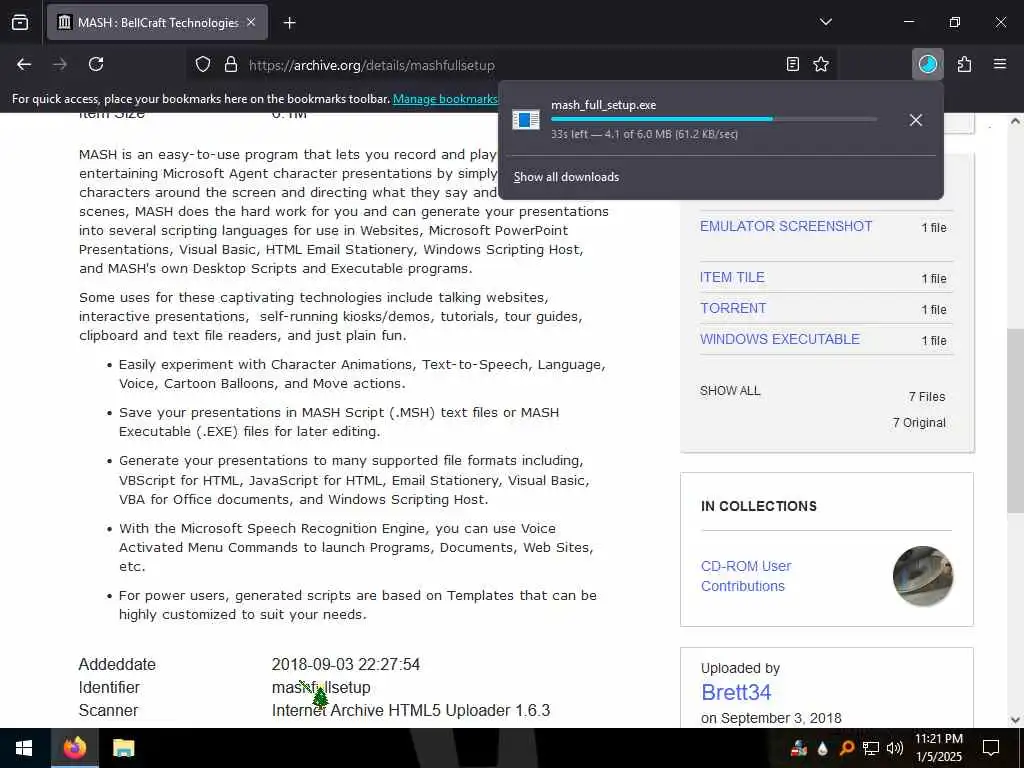Close the MASH BellCraft tab
The height and width of the screenshot is (768, 1024).
[x=251, y=22]
